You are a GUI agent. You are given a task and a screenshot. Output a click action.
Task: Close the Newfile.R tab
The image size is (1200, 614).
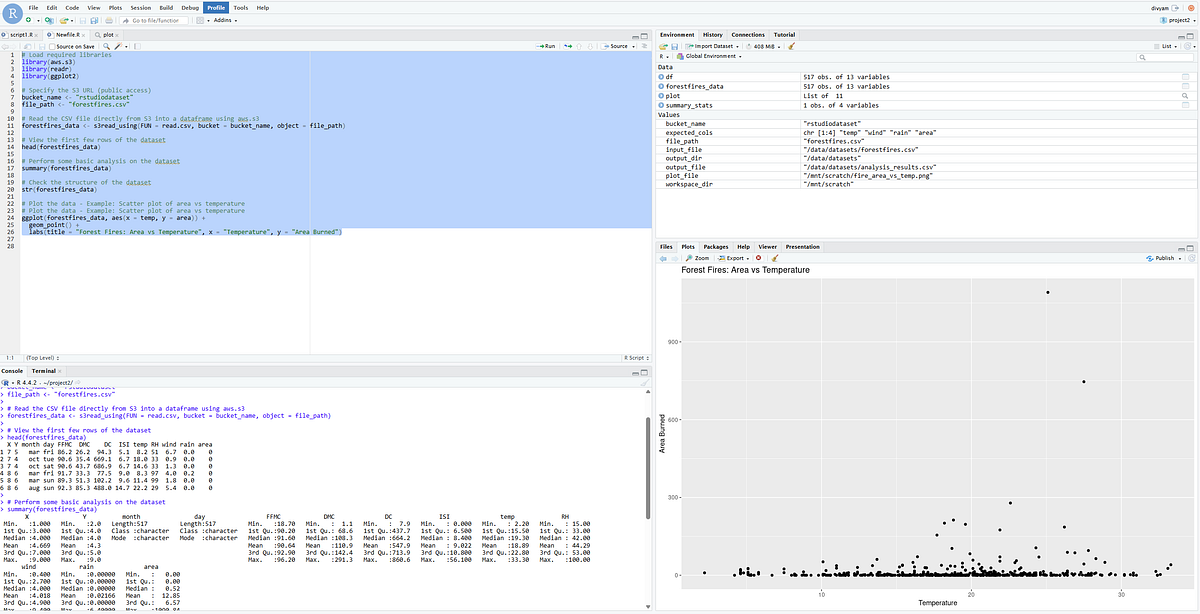[83, 35]
